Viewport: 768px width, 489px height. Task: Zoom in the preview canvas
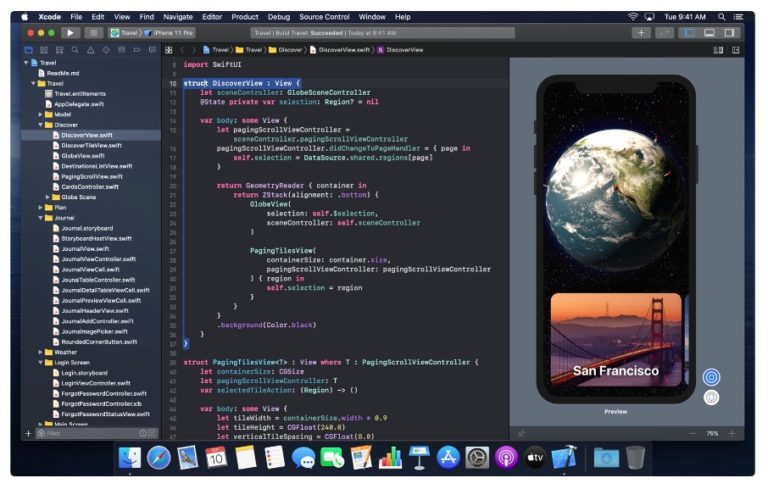732,433
